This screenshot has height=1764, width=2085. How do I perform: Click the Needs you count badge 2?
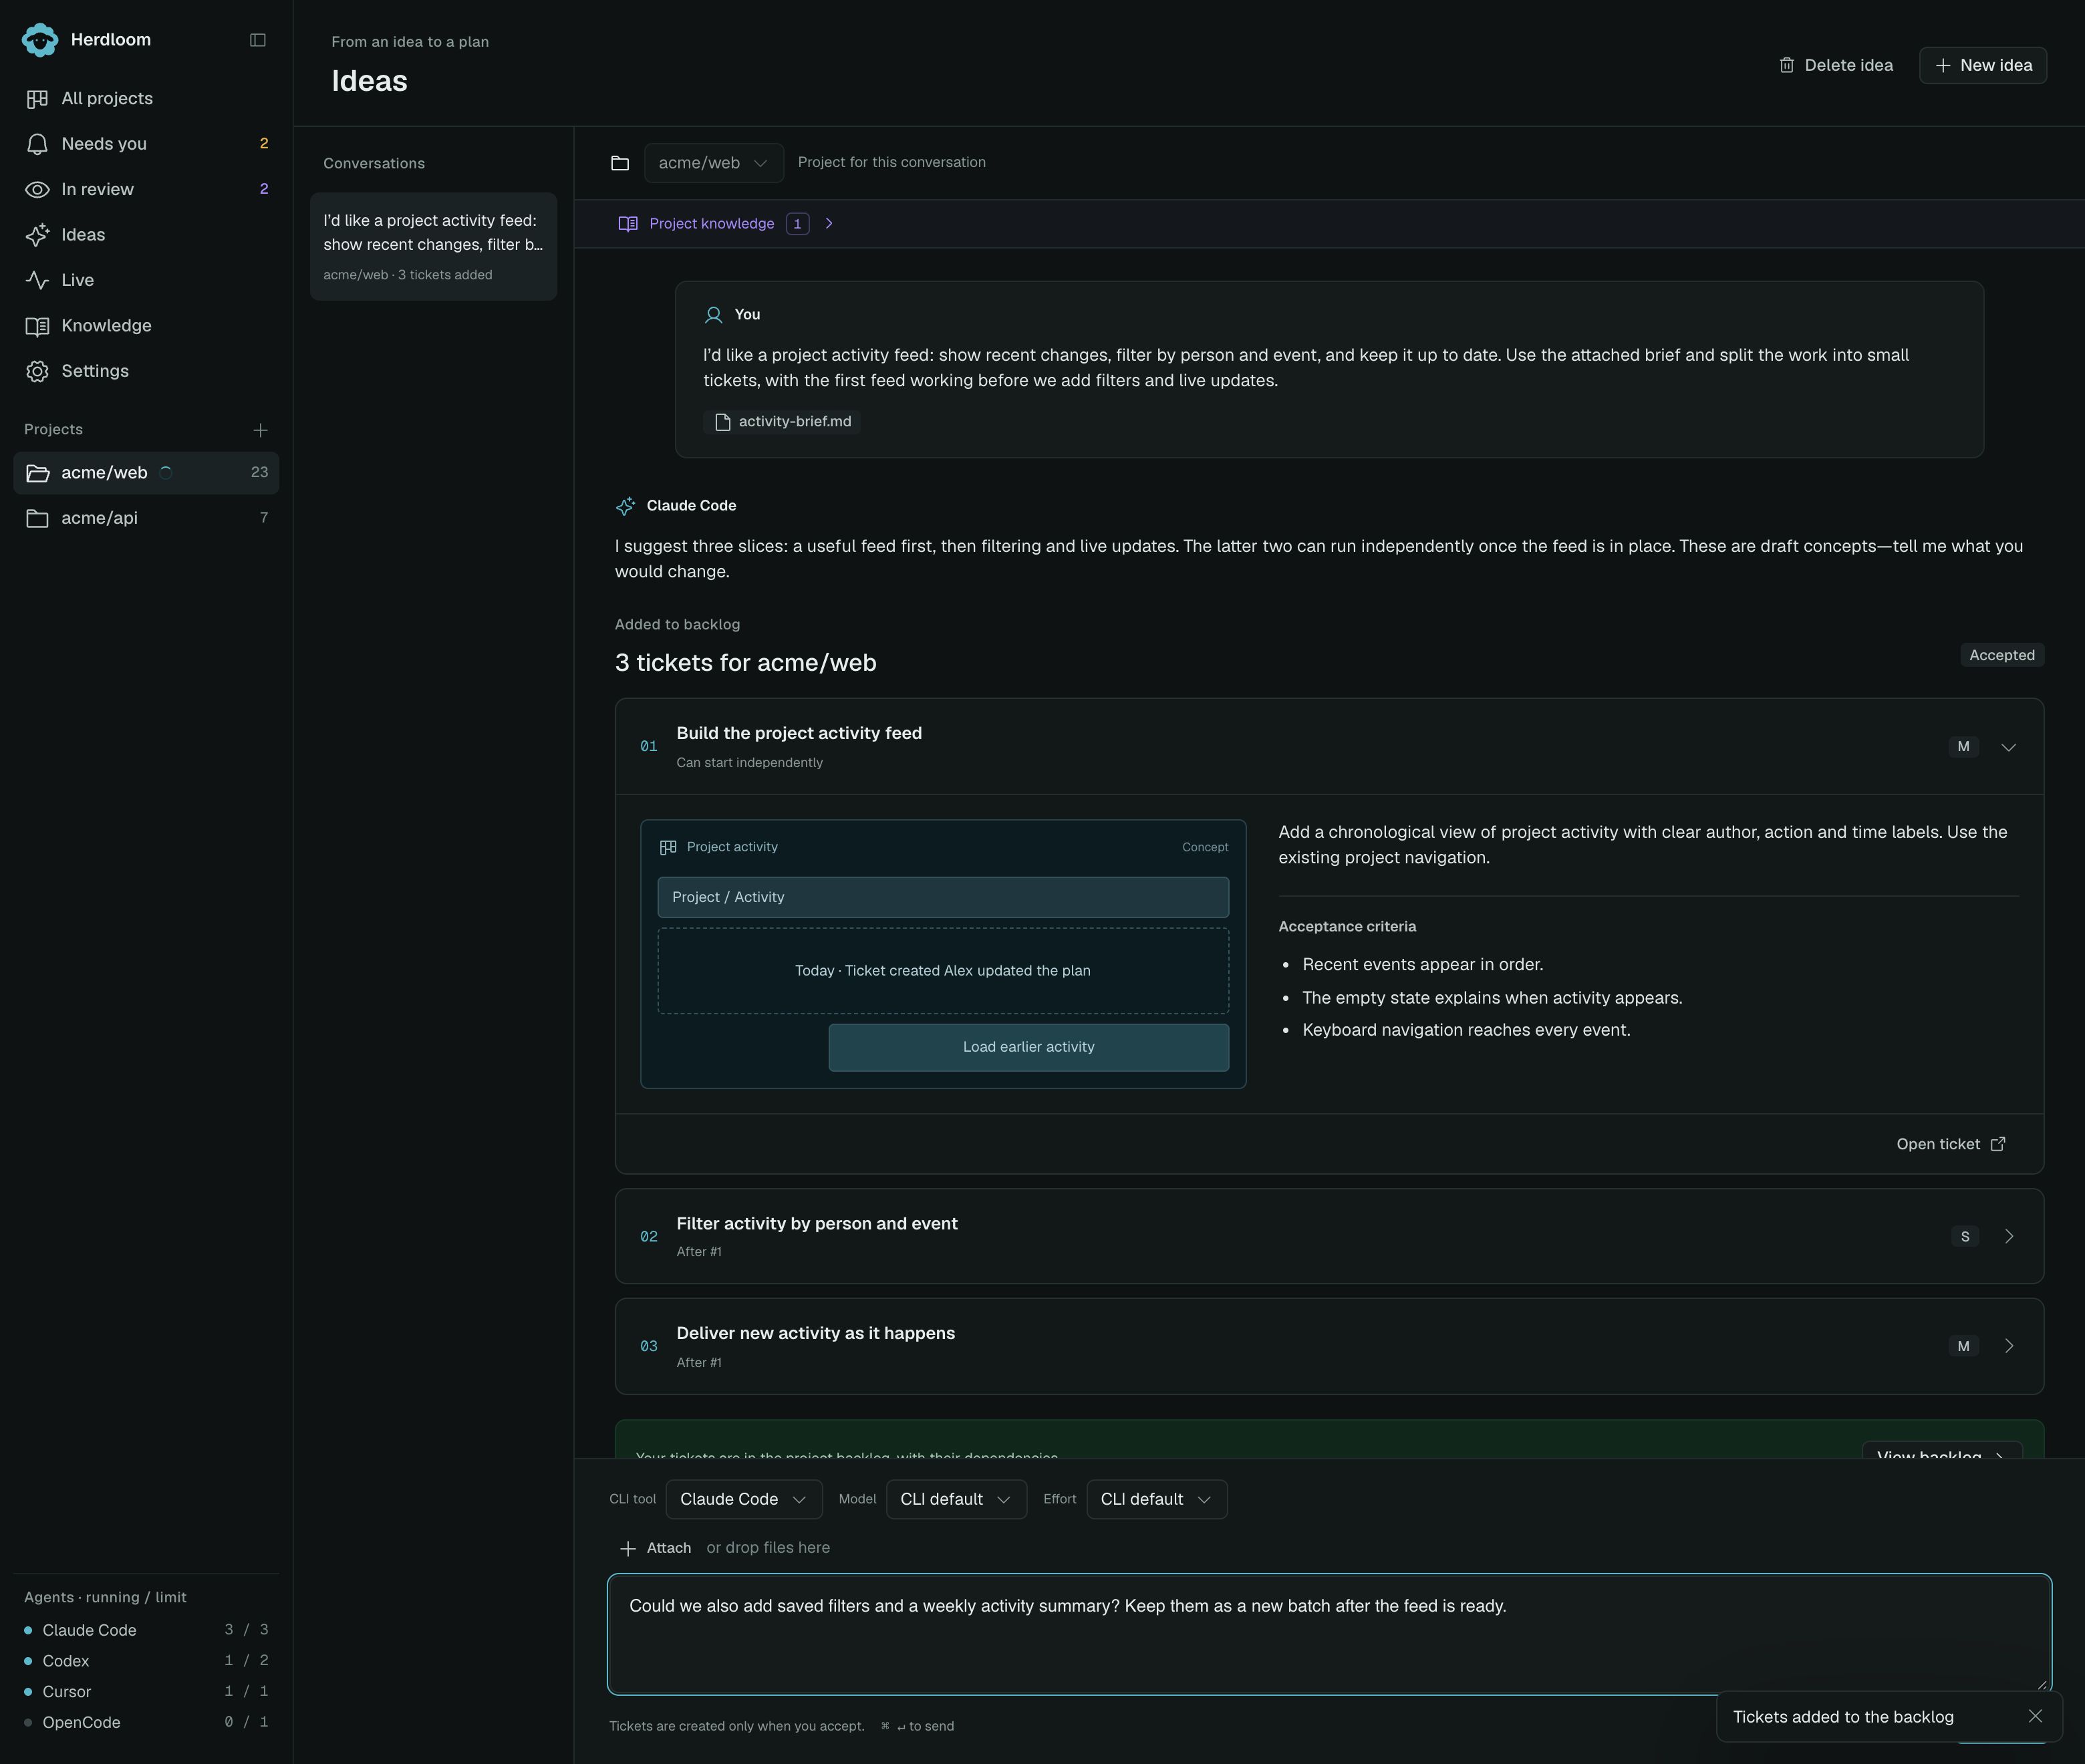tap(264, 144)
